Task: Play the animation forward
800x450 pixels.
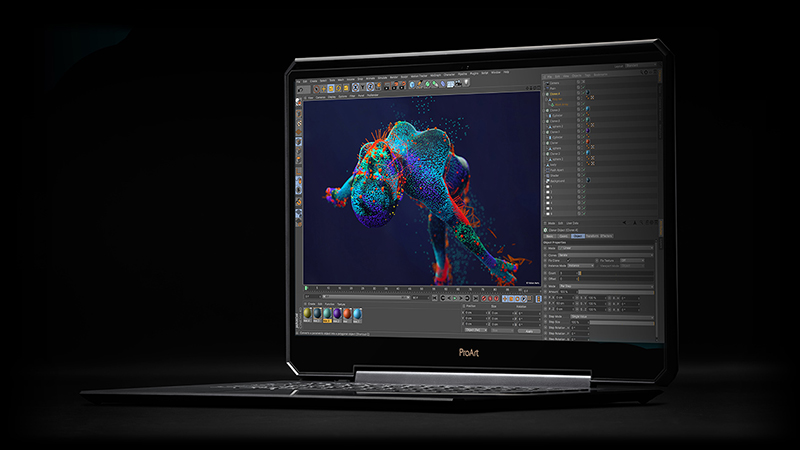Action: 455,298
